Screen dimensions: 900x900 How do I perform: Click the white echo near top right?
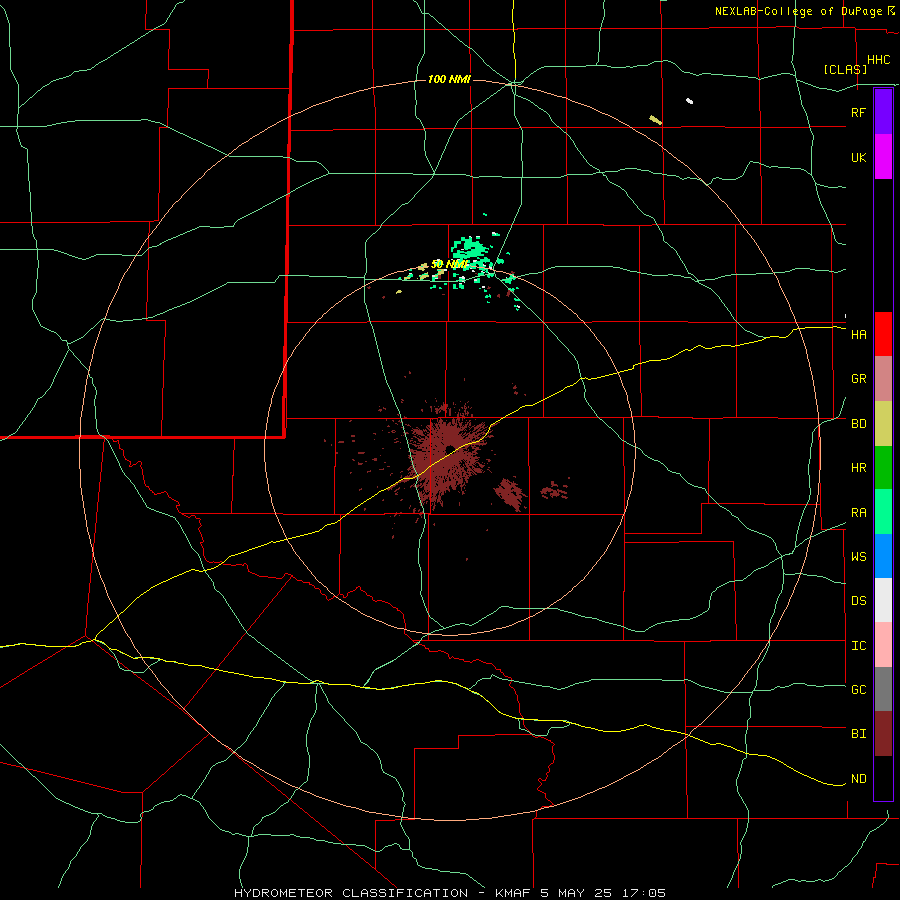coord(689,101)
